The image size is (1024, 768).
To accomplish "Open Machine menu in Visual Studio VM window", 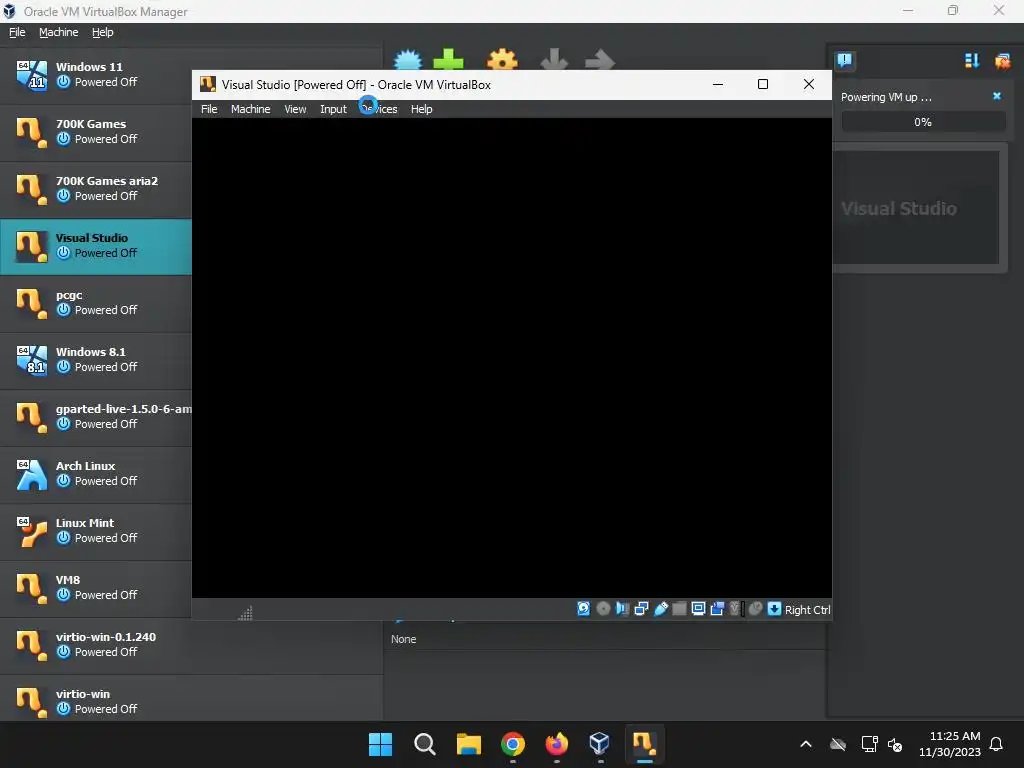I will (250, 109).
